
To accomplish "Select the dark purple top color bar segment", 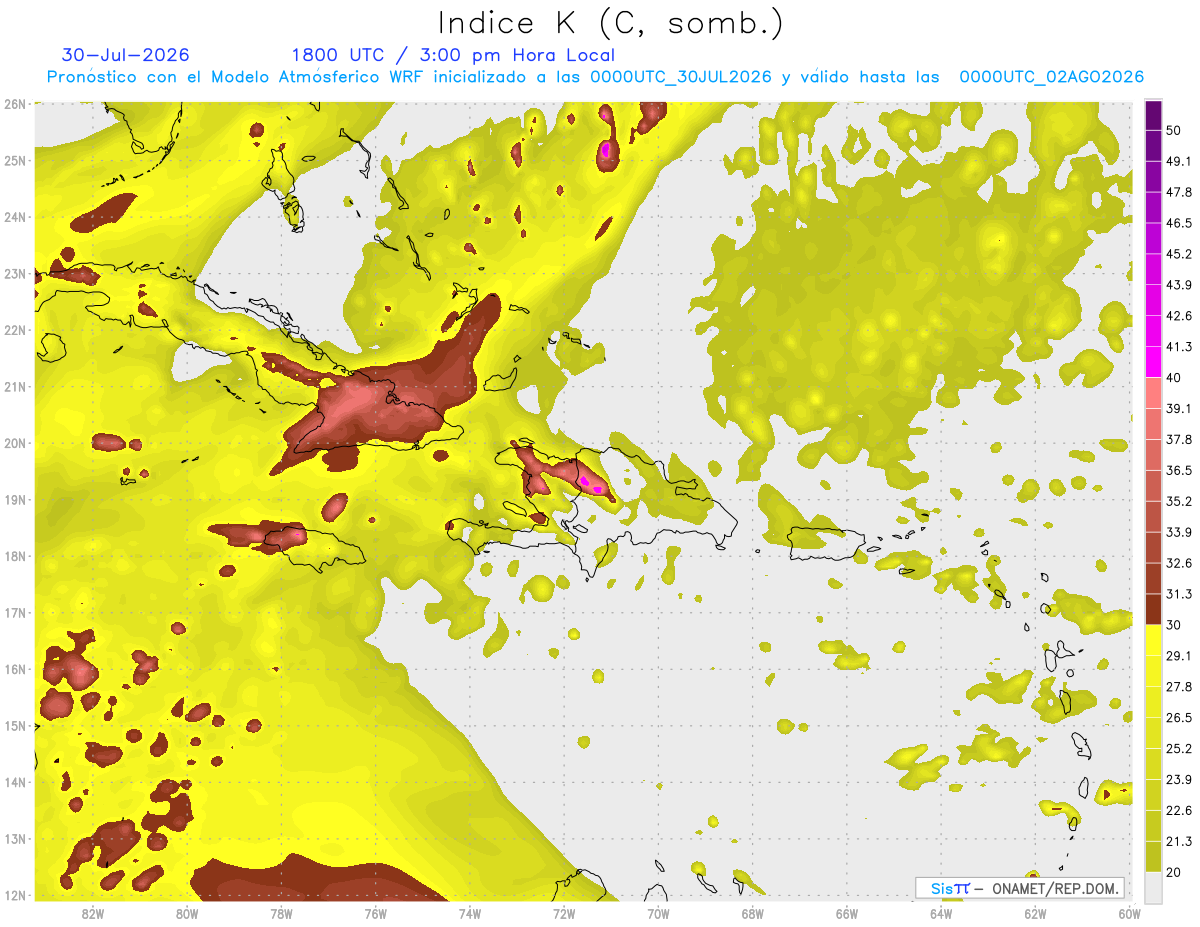I will coord(1153,117).
